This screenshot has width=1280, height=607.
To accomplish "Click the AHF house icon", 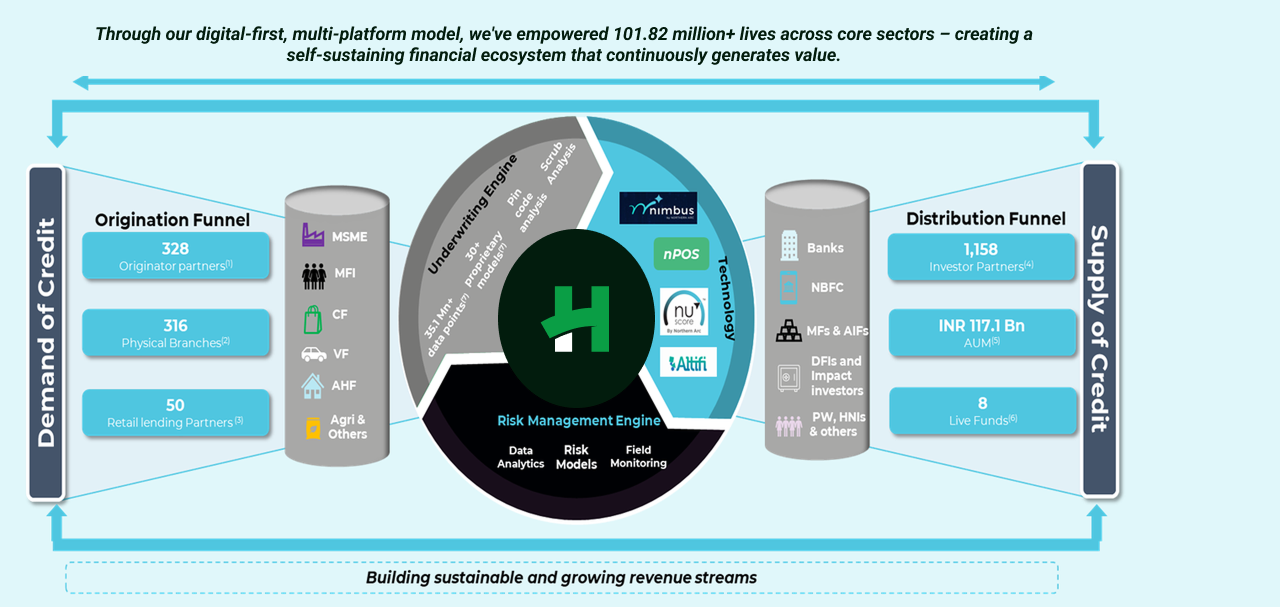I will click(313, 386).
